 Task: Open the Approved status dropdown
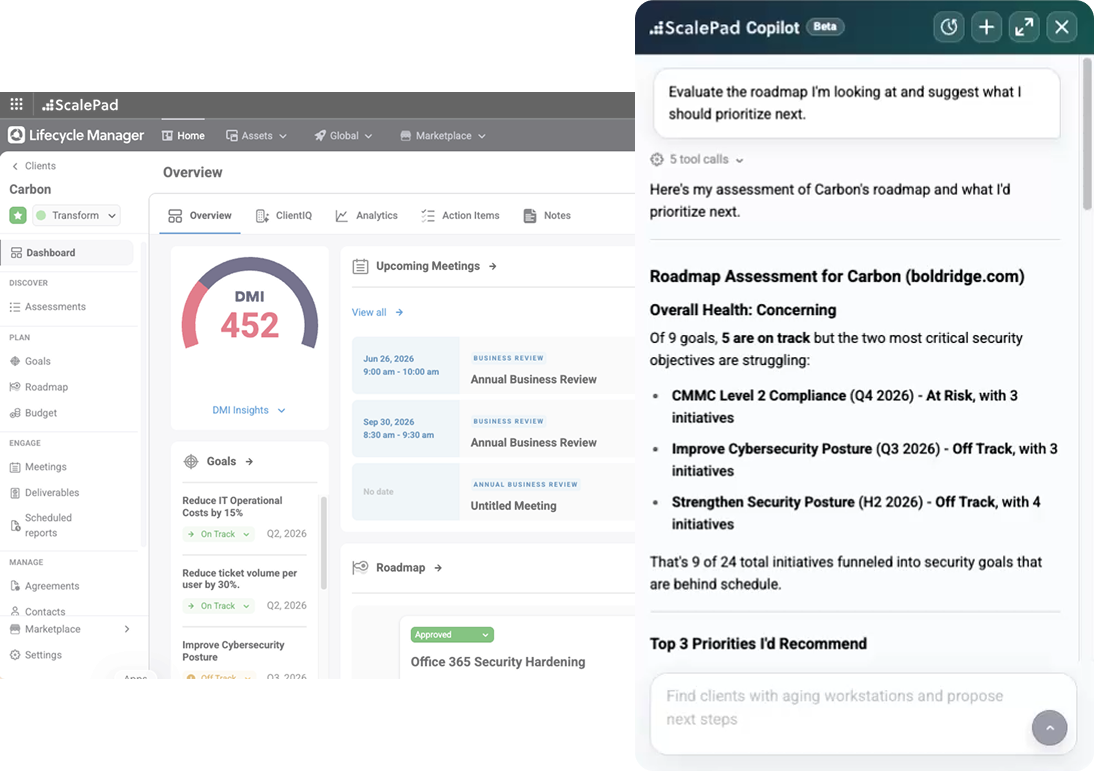coord(452,634)
